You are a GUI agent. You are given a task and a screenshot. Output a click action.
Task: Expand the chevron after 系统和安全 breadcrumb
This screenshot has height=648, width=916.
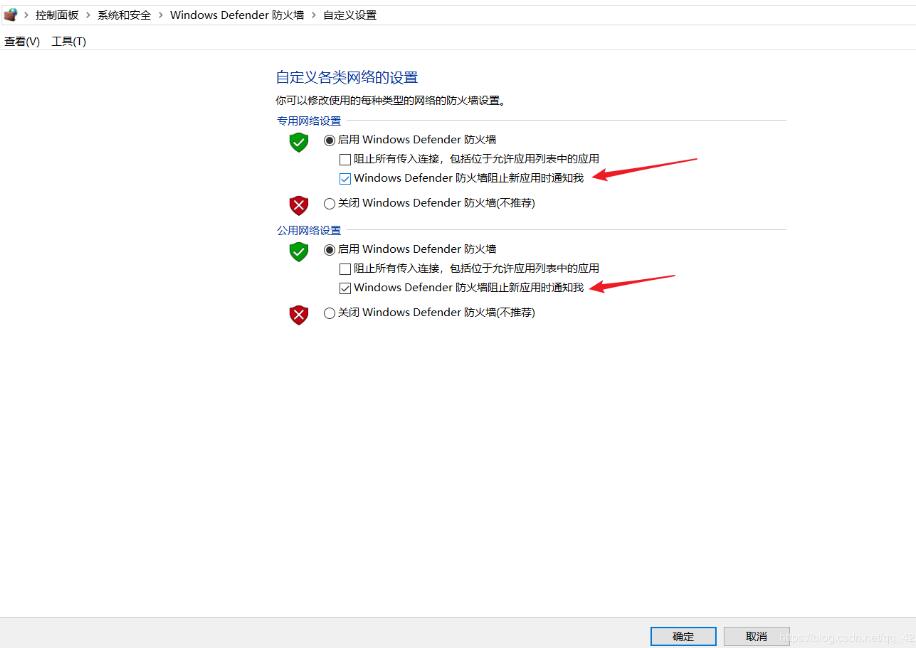tap(161, 15)
